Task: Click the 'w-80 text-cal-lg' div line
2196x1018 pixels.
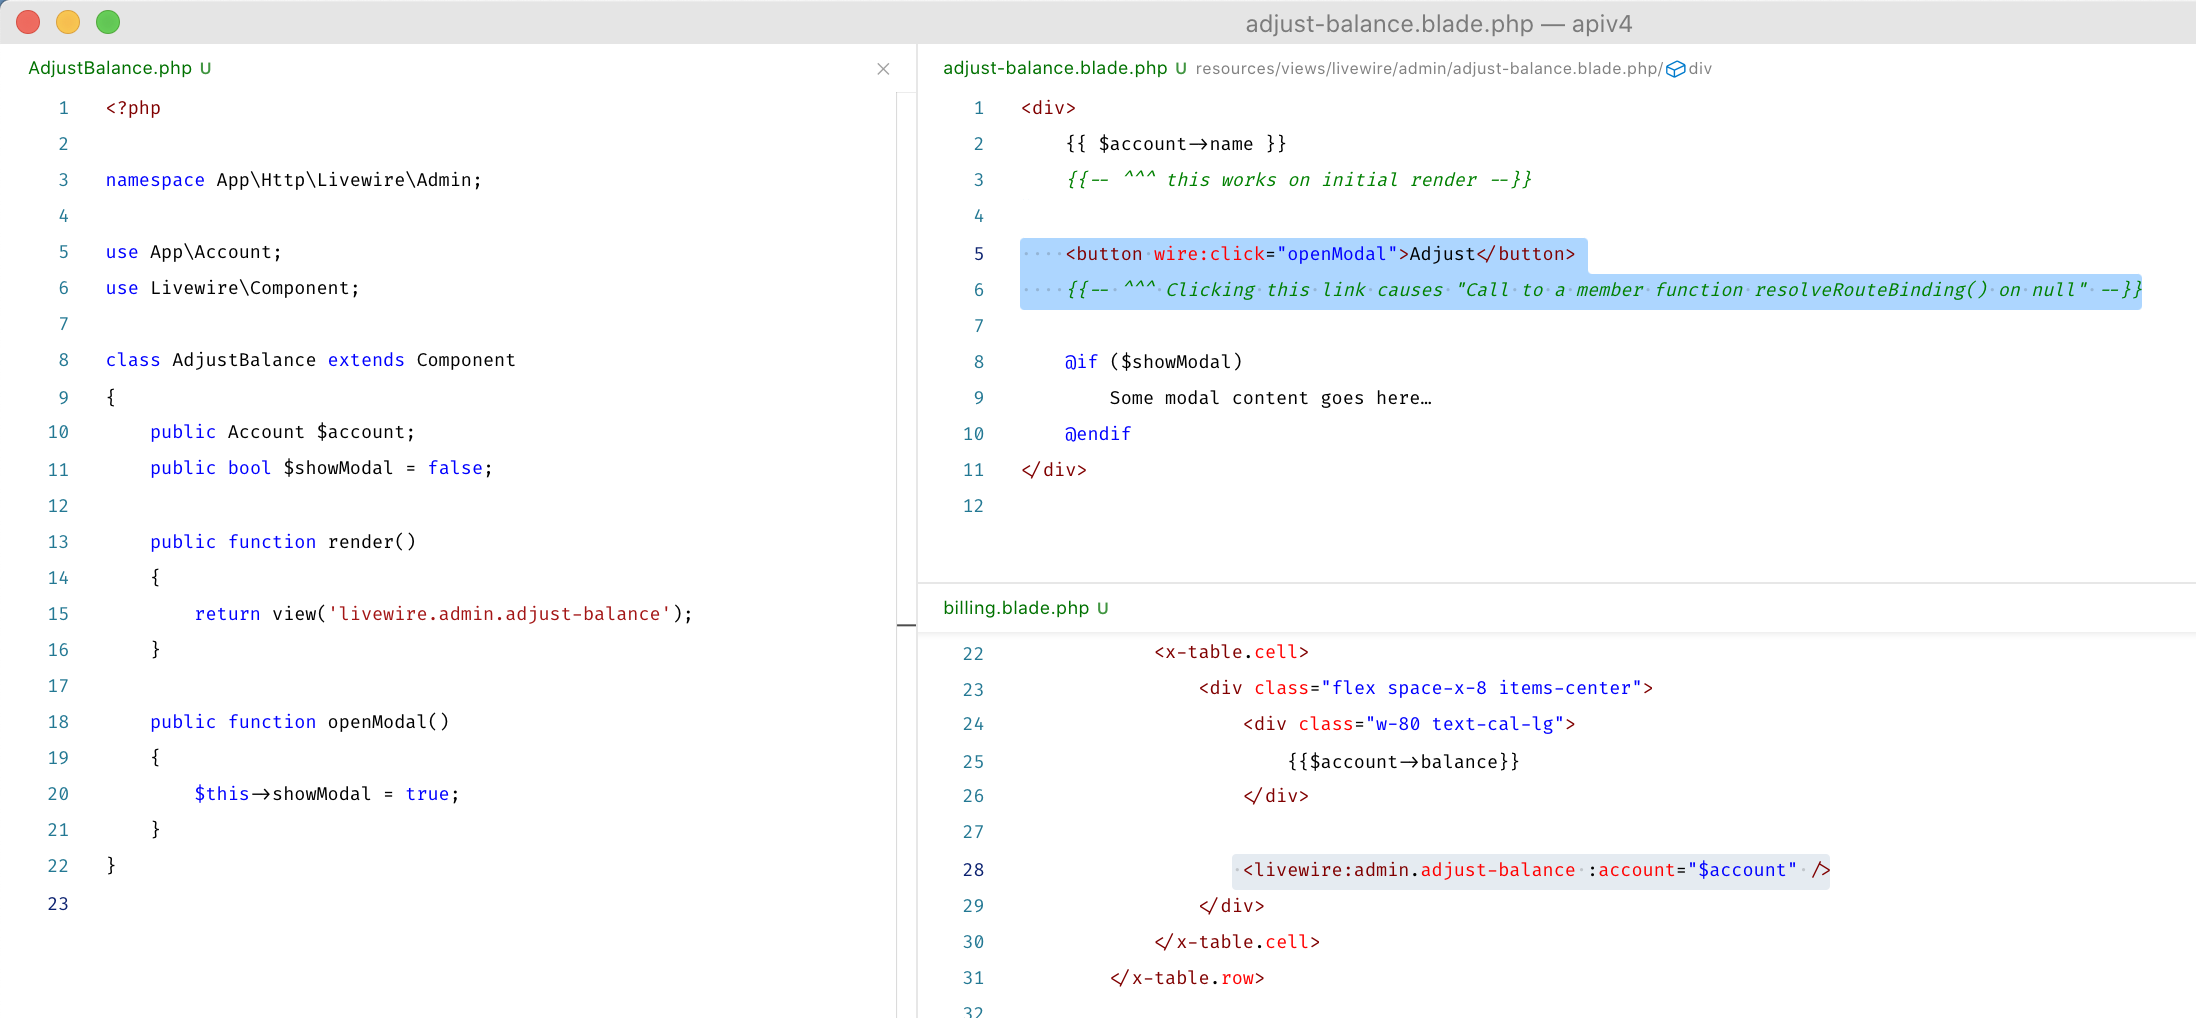Action: pyautogui.click(x=1409, y=724)
